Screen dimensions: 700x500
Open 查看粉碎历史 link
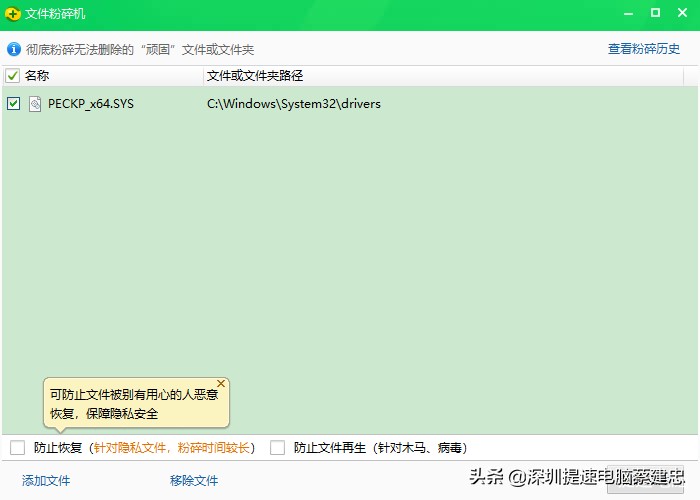click(x=644, y=49)
